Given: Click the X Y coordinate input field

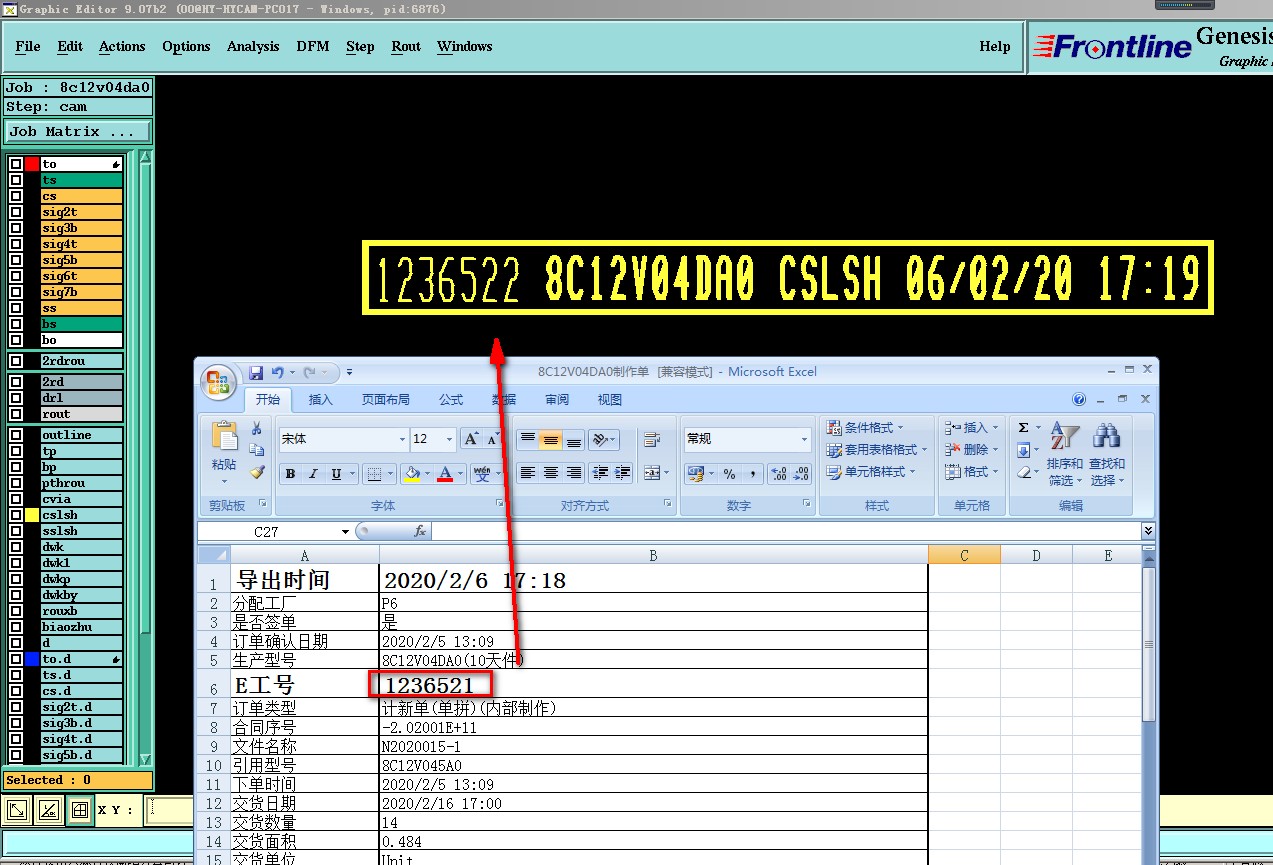Looking at the screenshot, I should [x=169, y=810].
